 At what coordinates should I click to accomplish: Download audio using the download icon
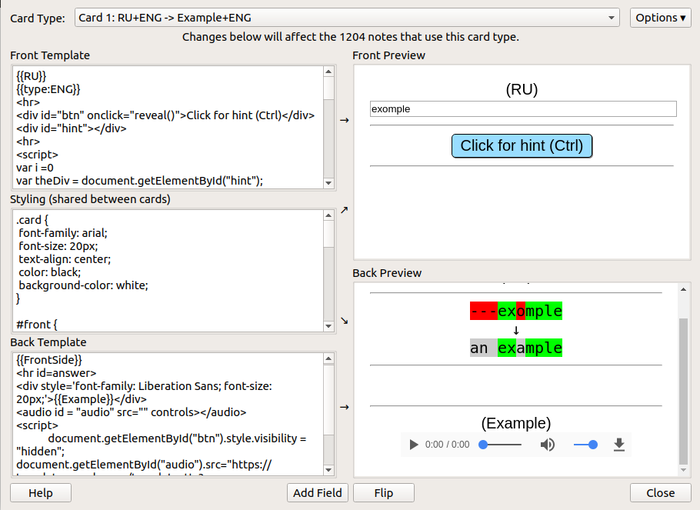pyautogui.click(x=619, y=444)
